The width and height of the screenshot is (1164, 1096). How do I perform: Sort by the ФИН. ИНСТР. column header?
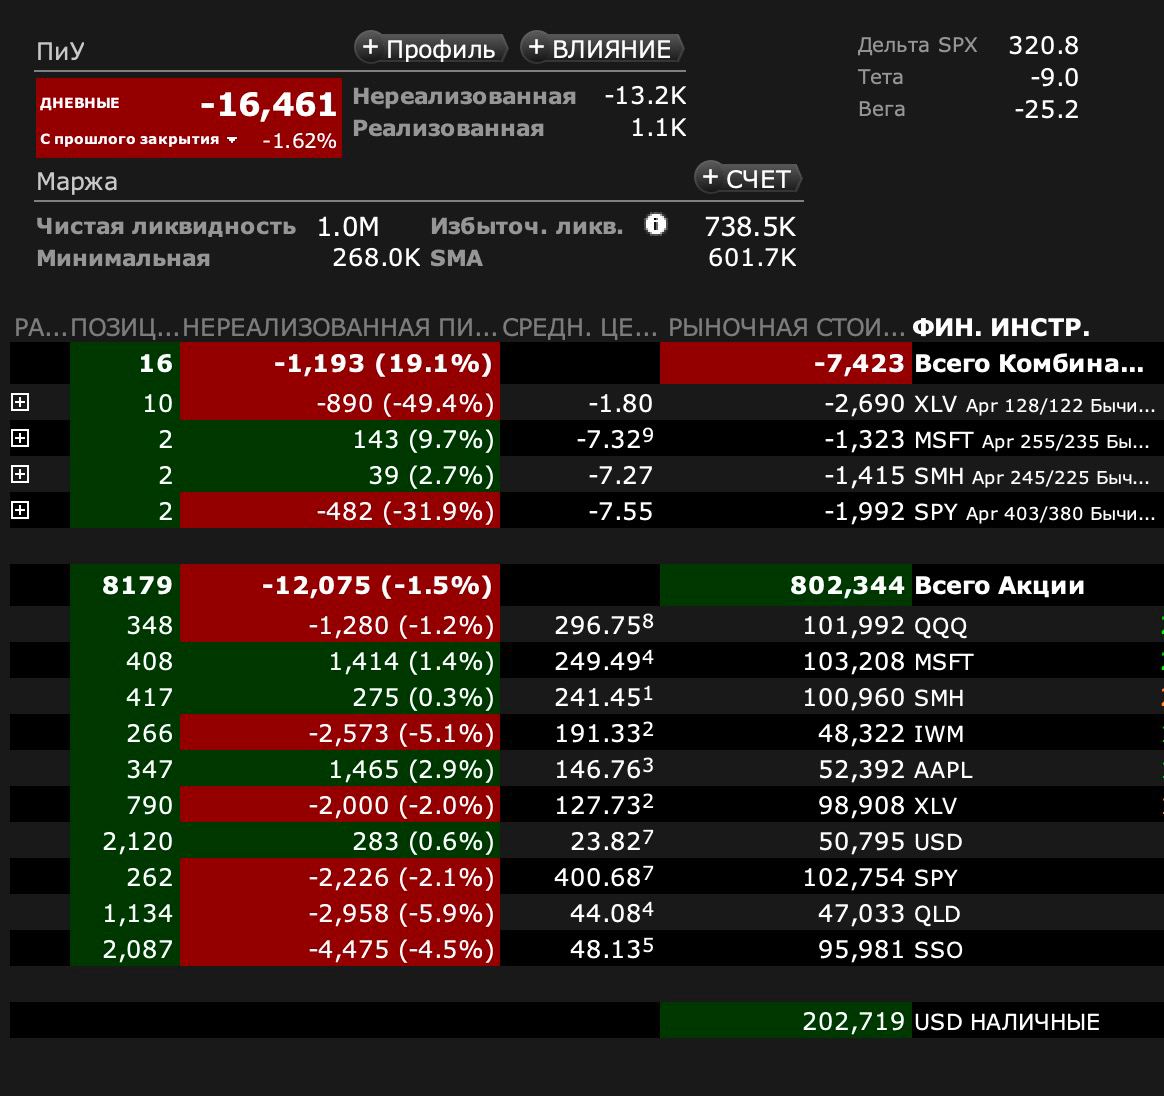[x=1001, y=327]
